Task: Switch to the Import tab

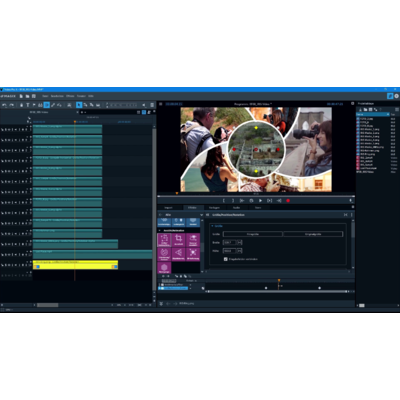Action: [x=169, y=208]
